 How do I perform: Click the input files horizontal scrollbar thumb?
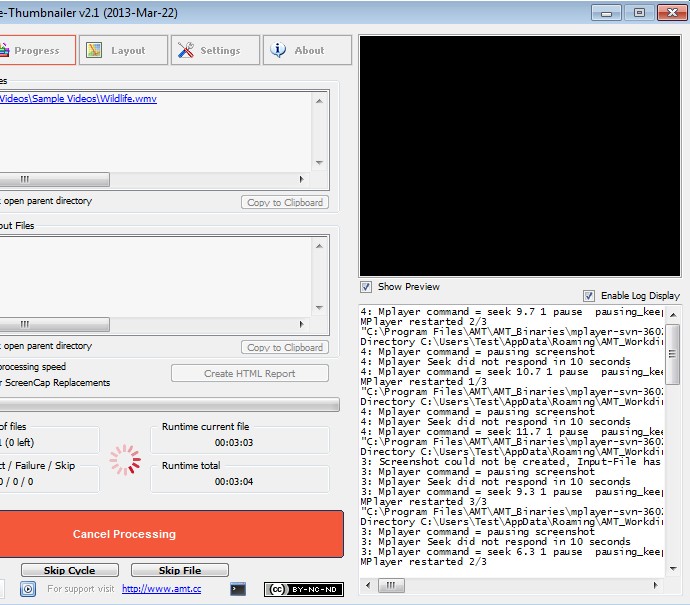click(55, 179)
